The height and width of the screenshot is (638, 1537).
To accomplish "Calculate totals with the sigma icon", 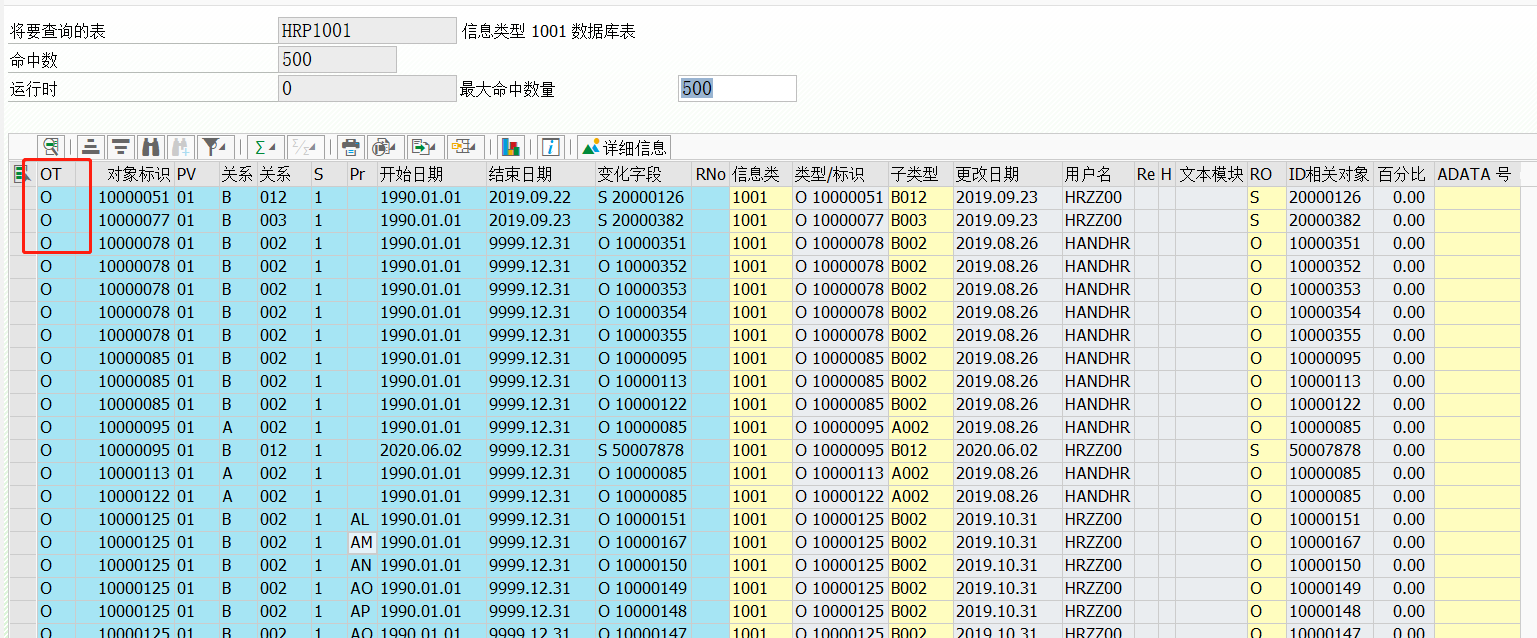I will pyautogui.click(x=261, y=147).
